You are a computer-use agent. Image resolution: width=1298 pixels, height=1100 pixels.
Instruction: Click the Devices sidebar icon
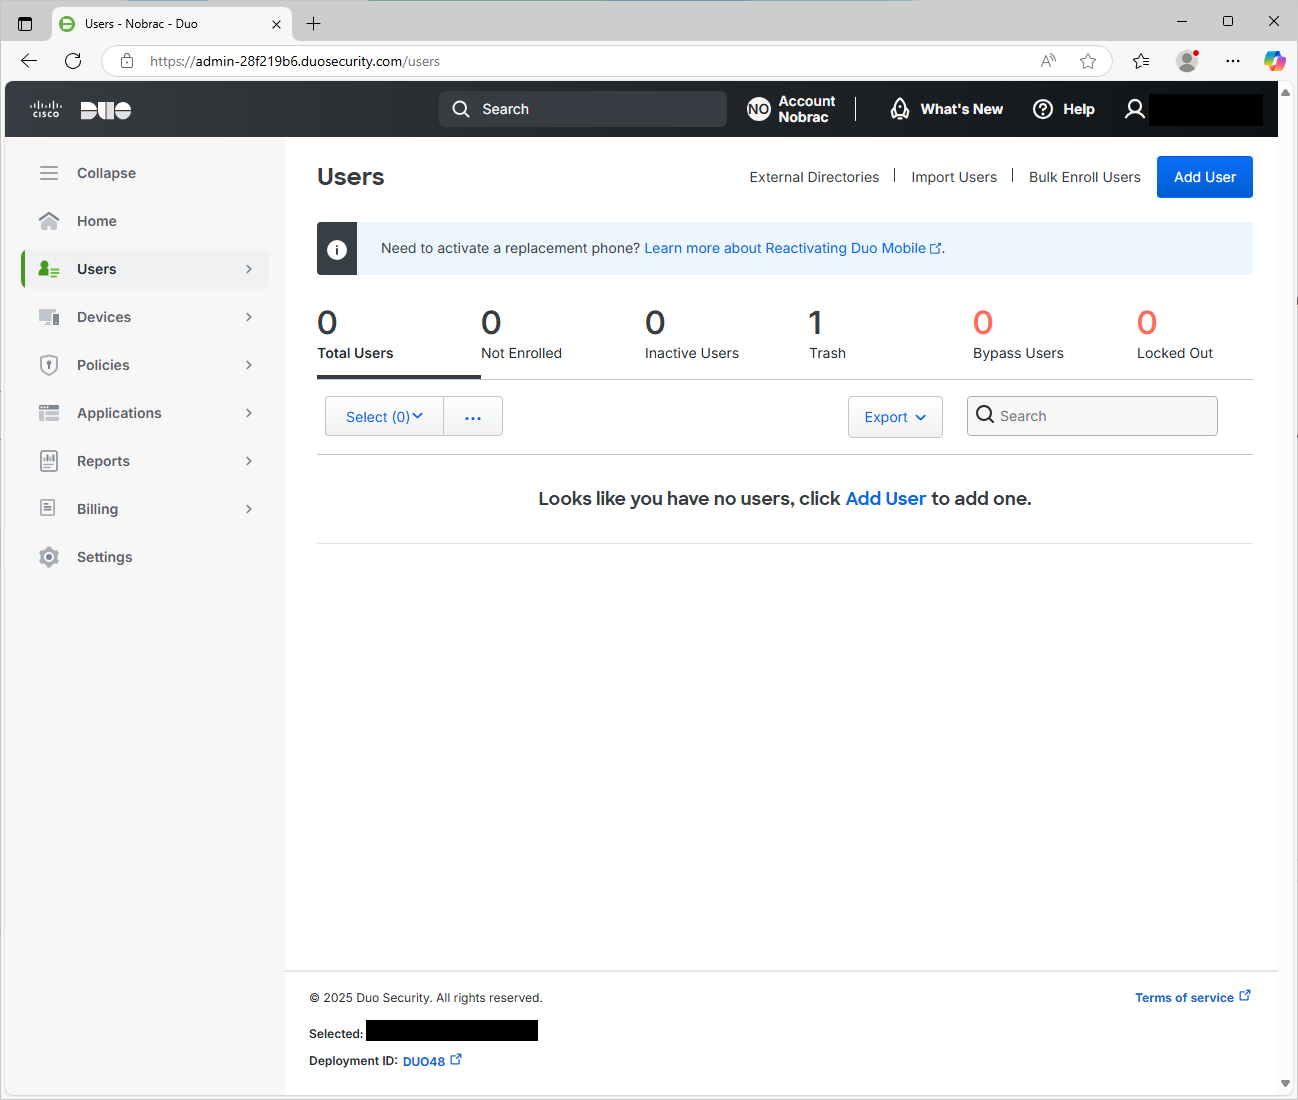(49, 317)
